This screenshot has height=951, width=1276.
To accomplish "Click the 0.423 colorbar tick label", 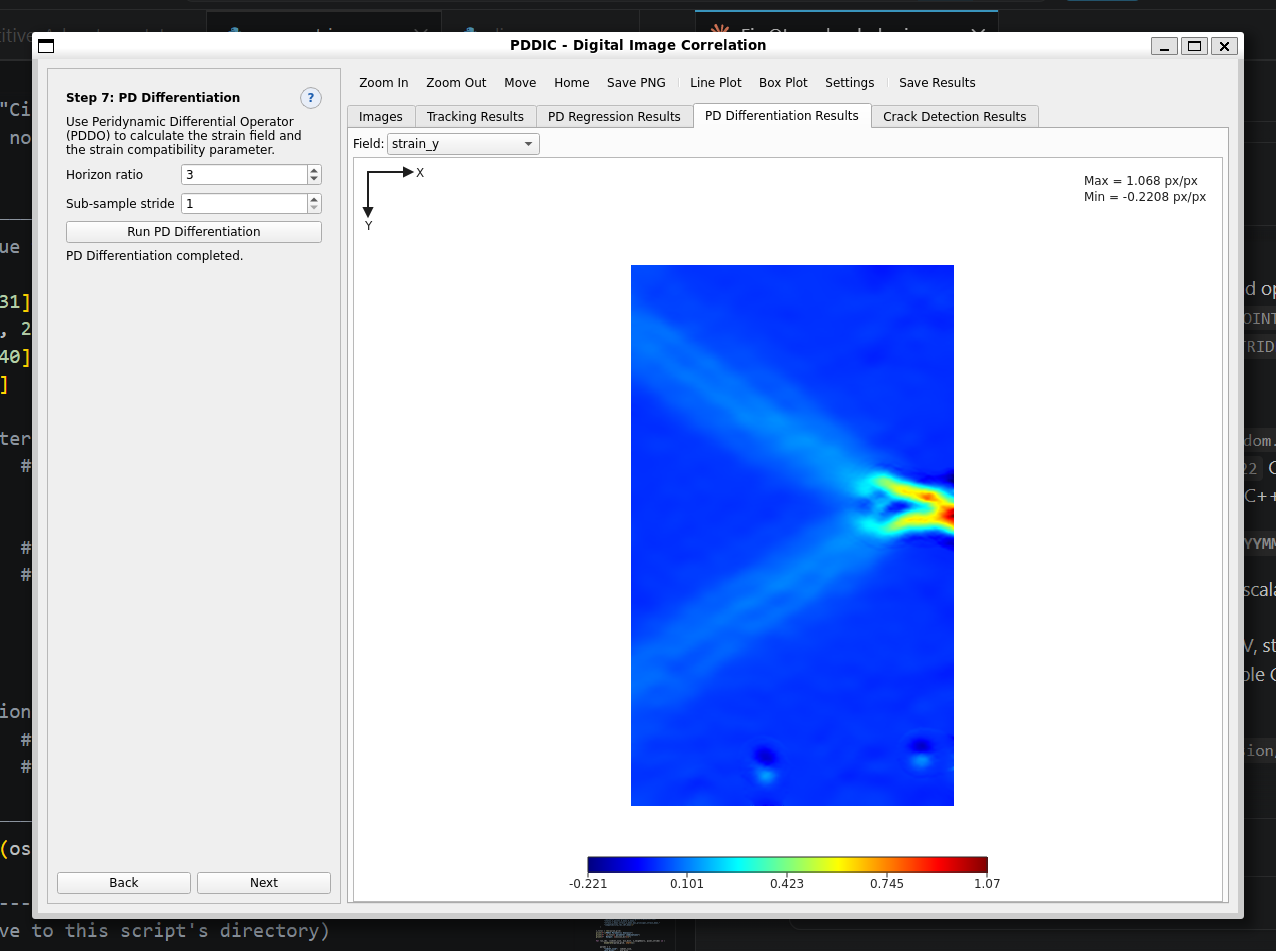I will (x=787, y=884).
